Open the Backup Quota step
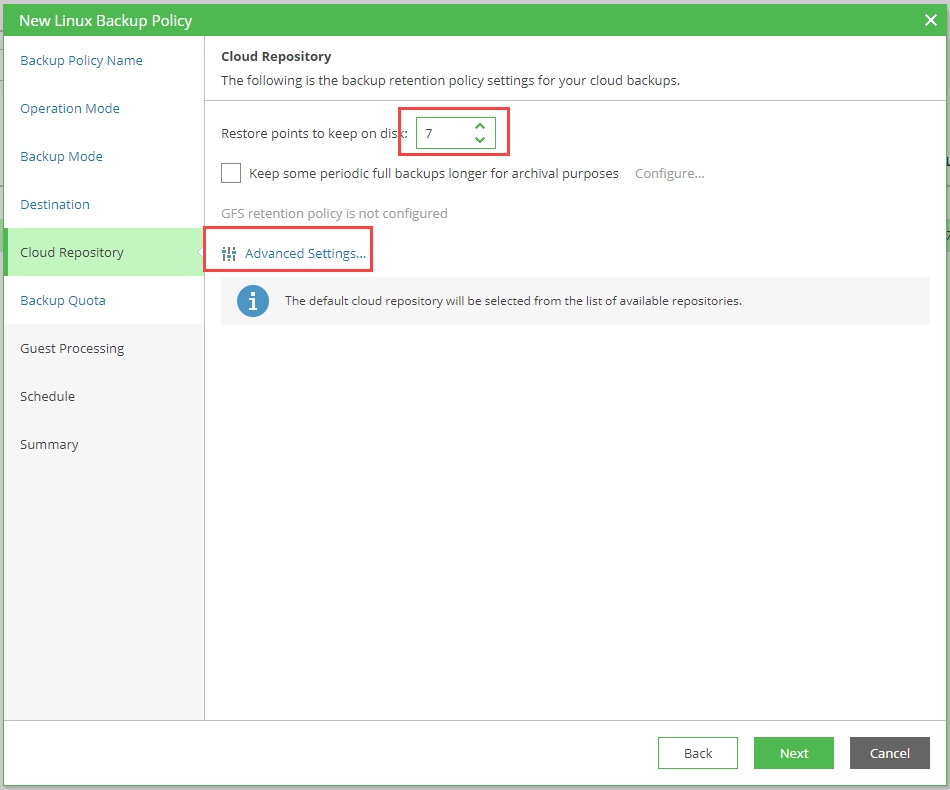Viewport: 950px width, 790px height. (63, 301)
